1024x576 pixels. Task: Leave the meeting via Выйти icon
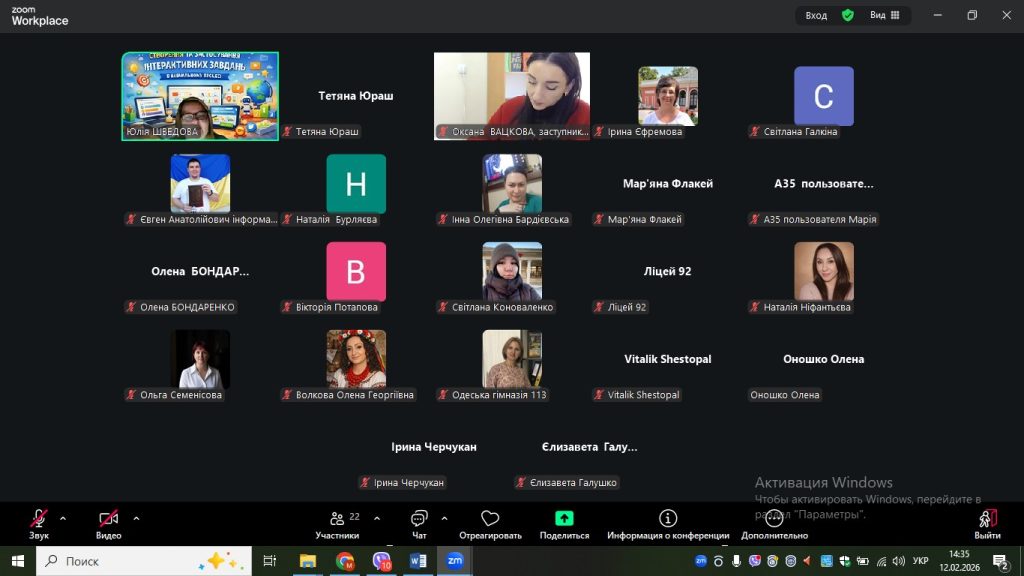point(987,519)
